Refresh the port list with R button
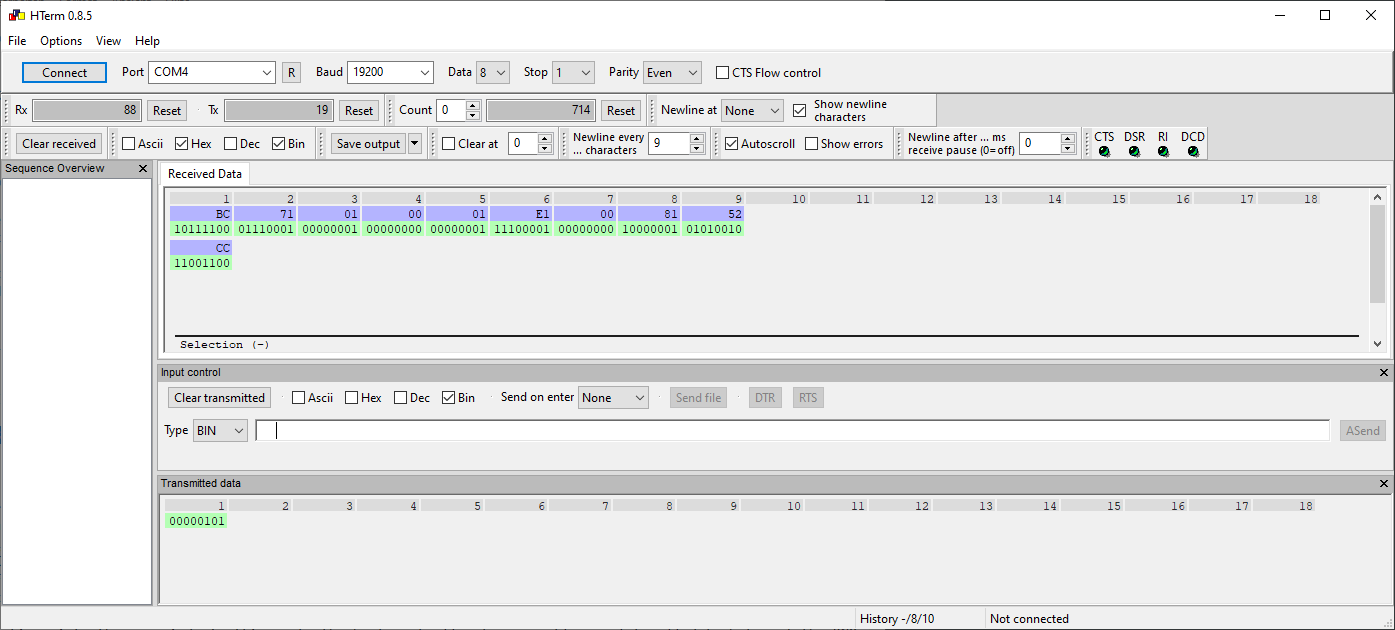 coord(291,72)
